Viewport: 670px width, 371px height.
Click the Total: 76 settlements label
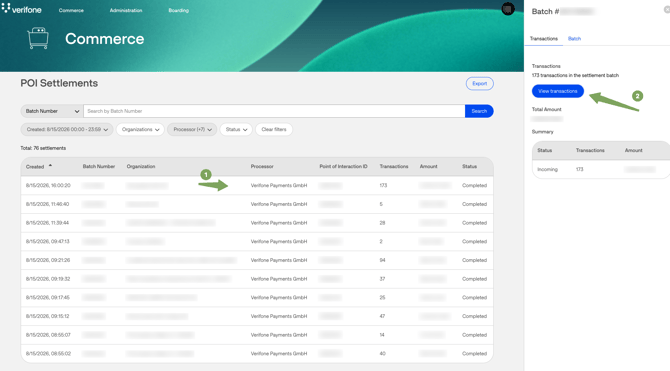(x=43, y=148)
